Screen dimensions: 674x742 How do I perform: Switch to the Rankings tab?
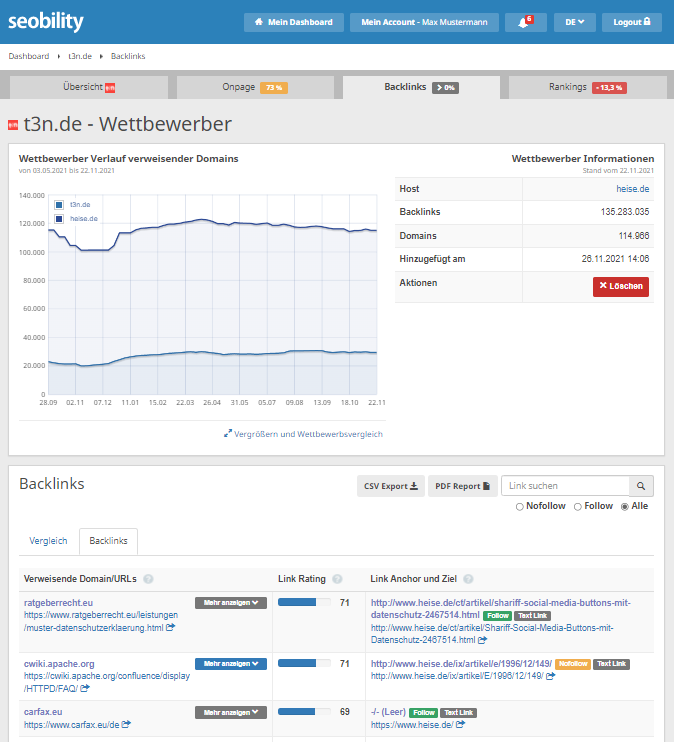(x=588, y=88)
